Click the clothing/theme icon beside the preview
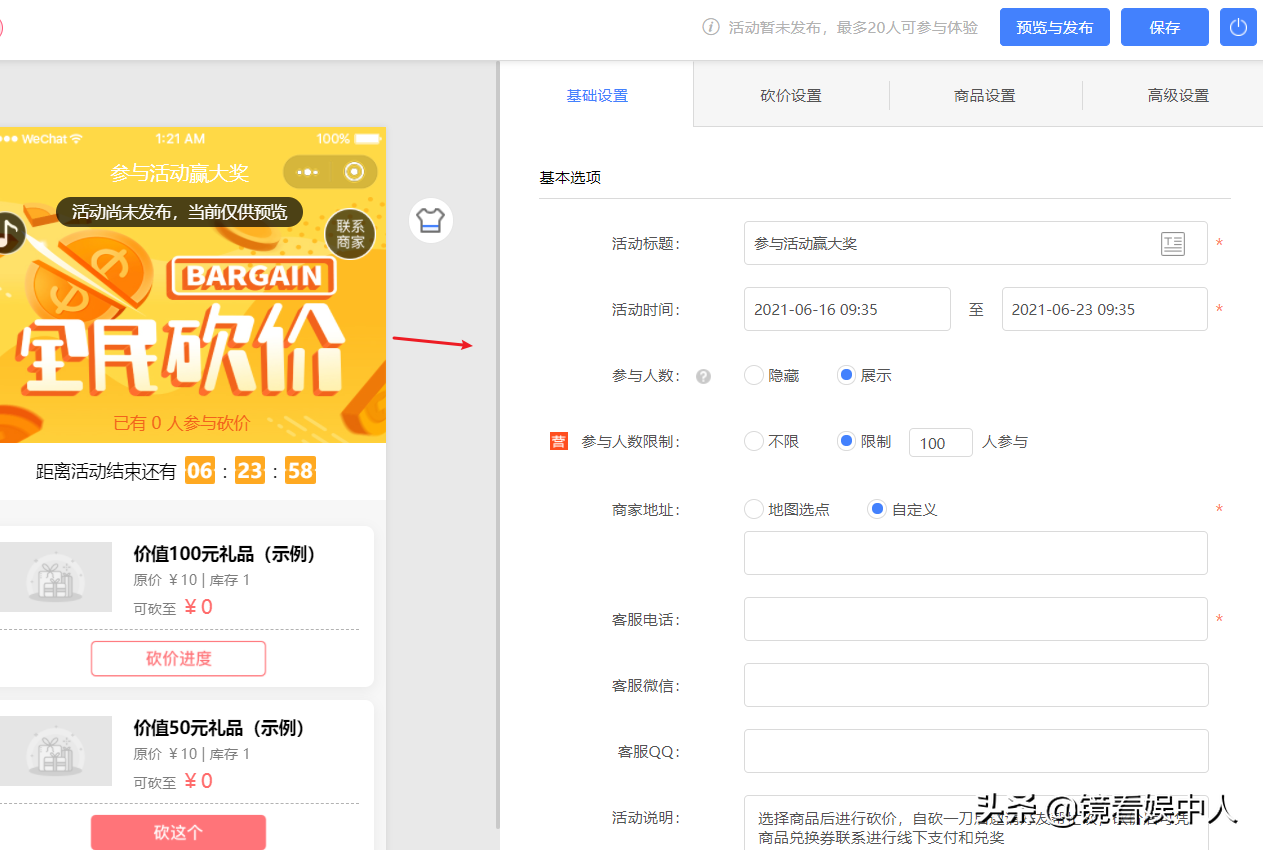This screenshot has width=1263, height=850. pos(430,220)
